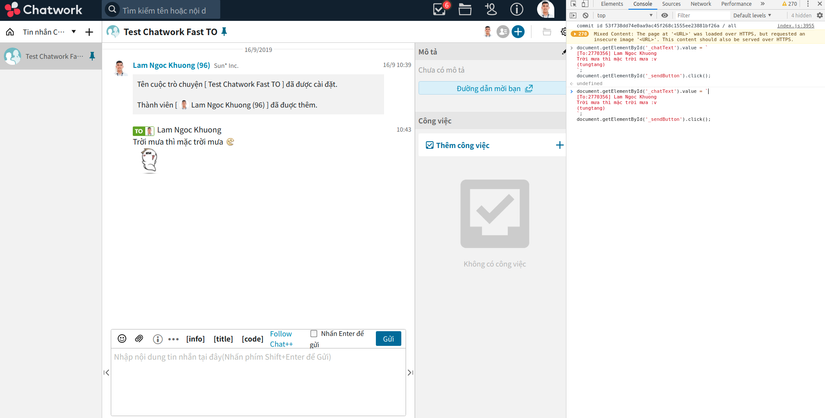Click the TO badge on the 10:43 message
This screenshot has width=825, height=418.
(139, 131)
